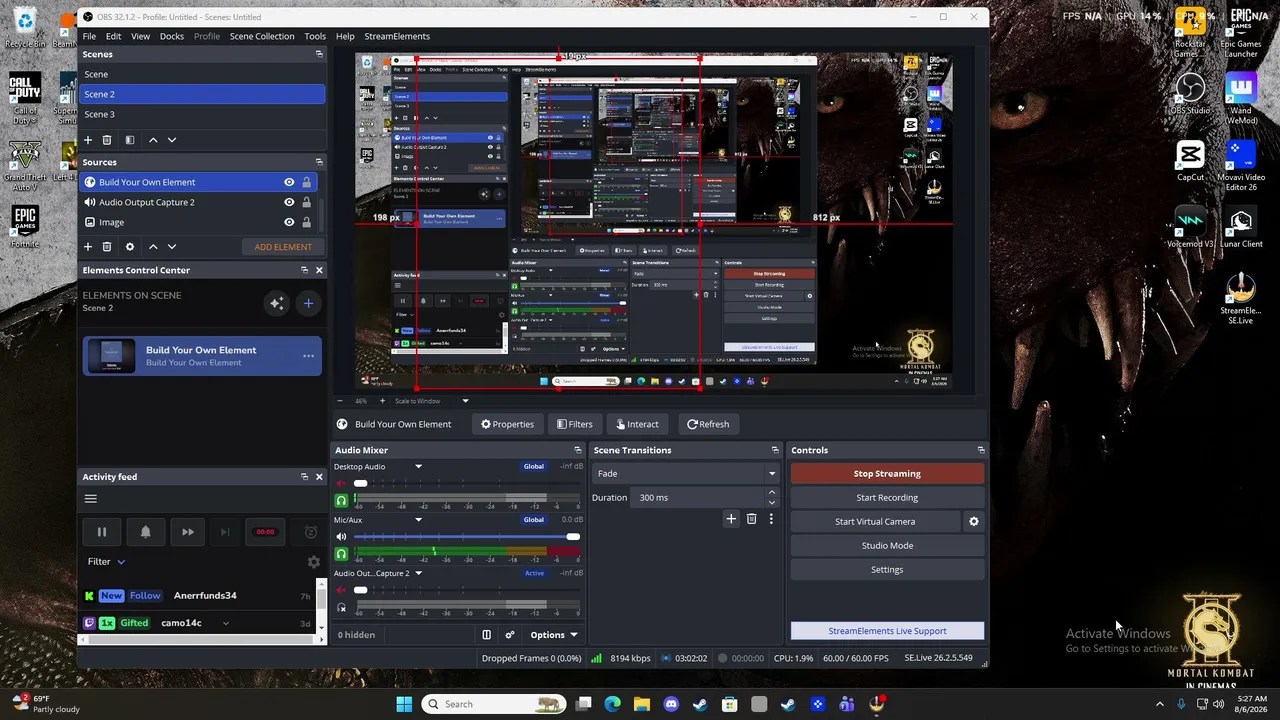
Task: Open advanced audio properties gear icon
Action: pyautogui.click(x=510, y=635)
